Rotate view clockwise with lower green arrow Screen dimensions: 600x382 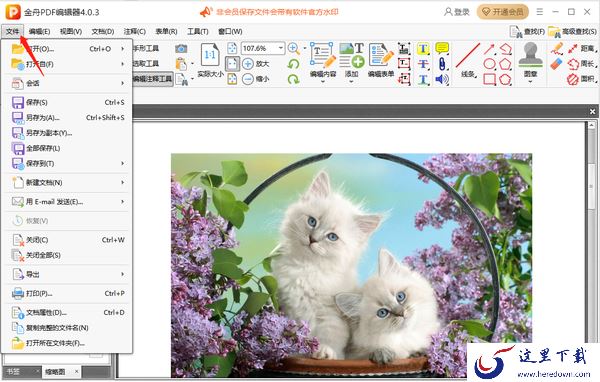(x=293, y=79)
